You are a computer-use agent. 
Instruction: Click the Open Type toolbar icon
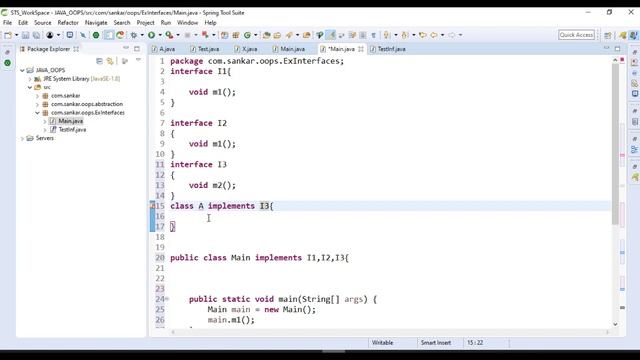[x=267, y=35]
